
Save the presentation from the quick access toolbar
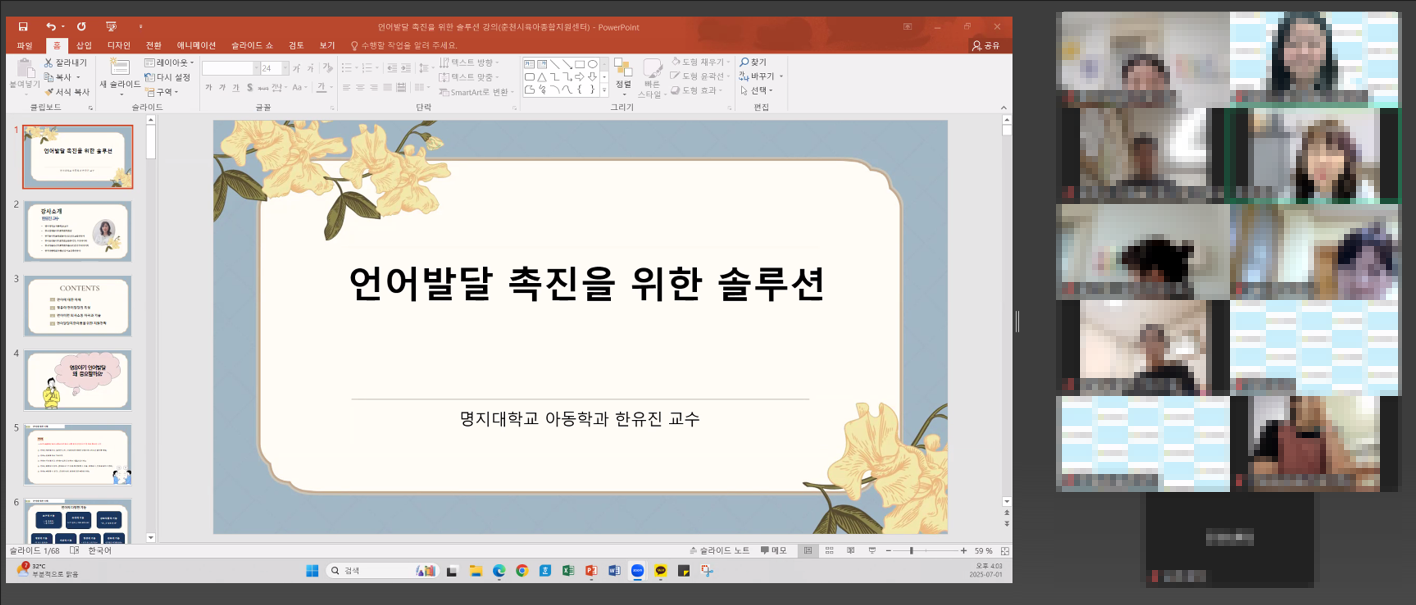[23, 27]
